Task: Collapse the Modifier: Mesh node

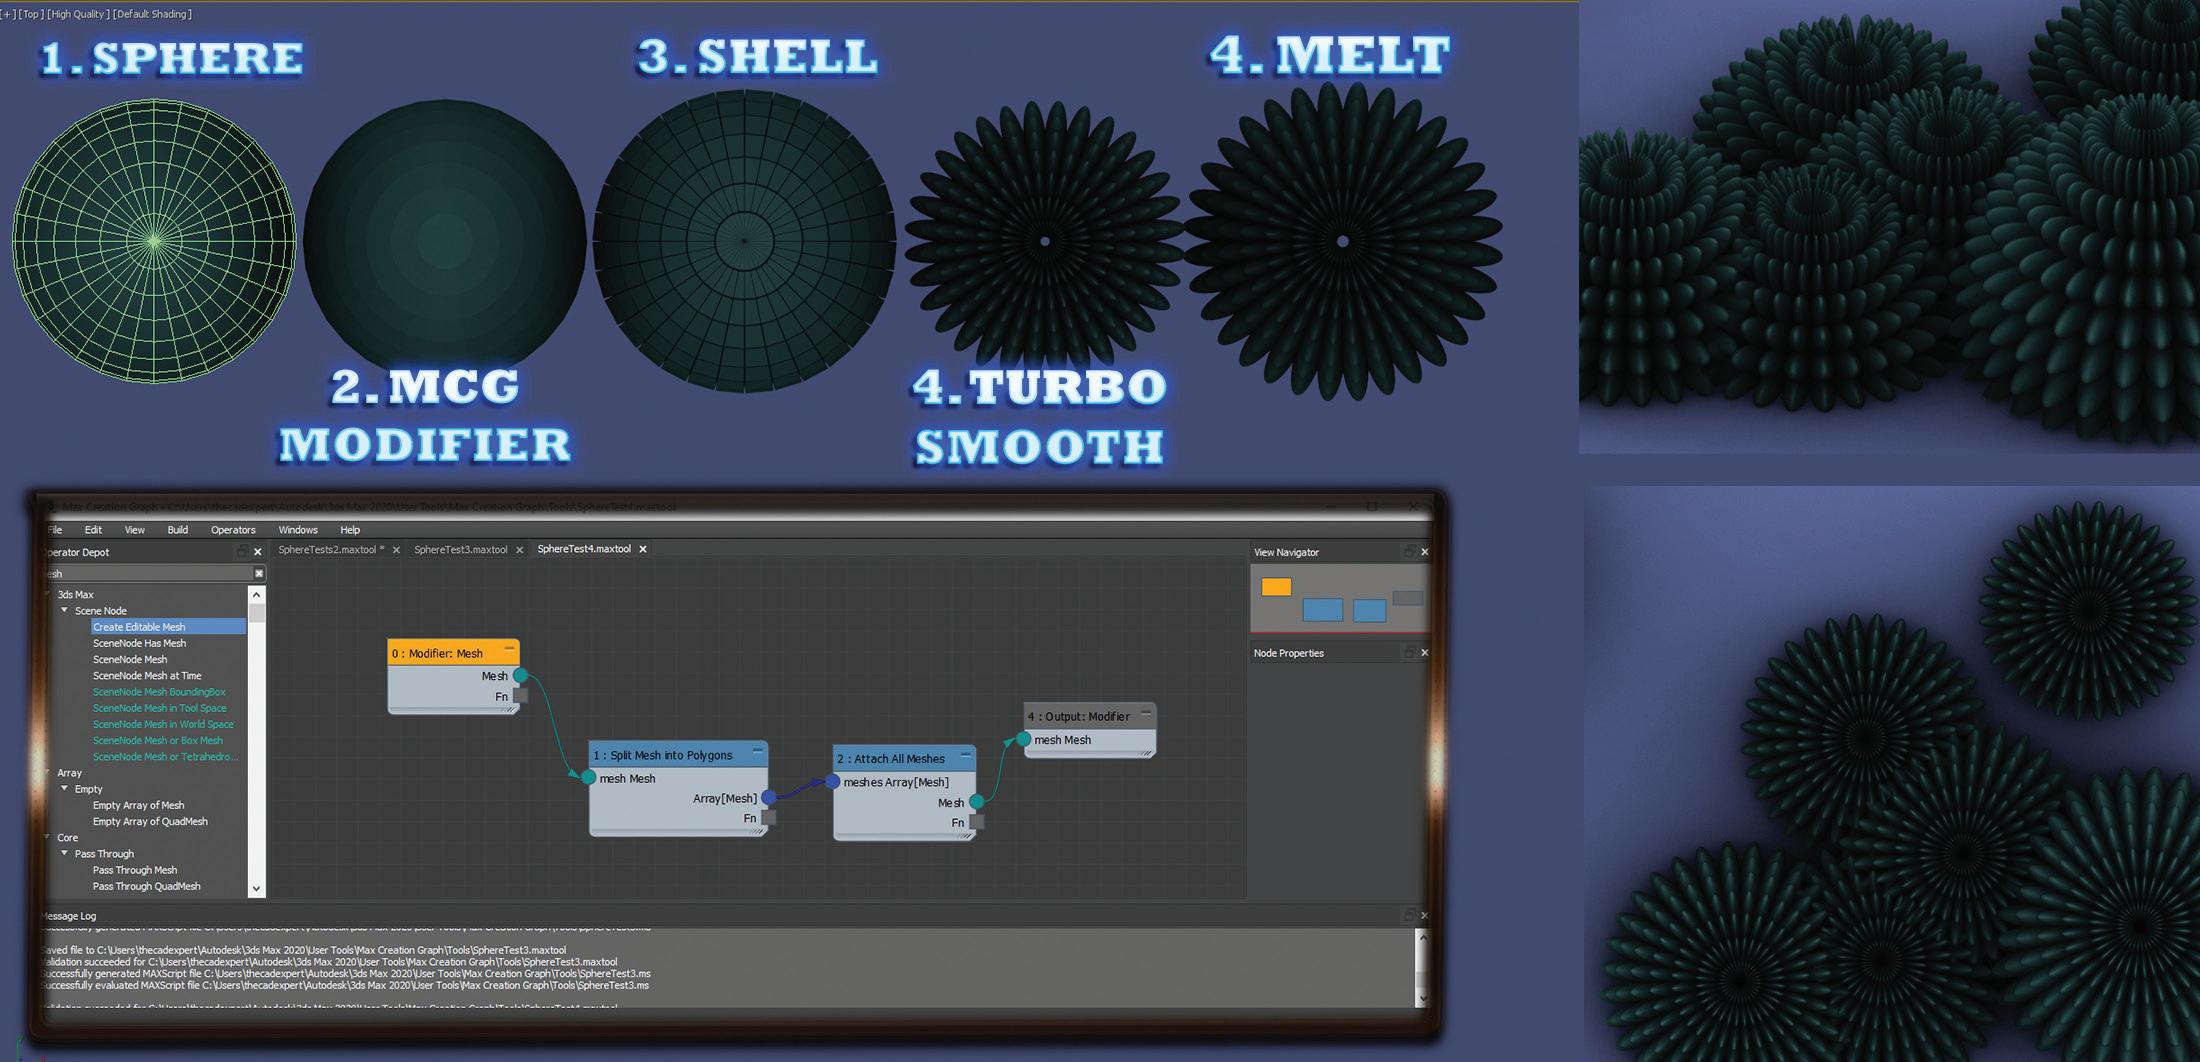Action: pyautogui.click(x=509, y=650)
